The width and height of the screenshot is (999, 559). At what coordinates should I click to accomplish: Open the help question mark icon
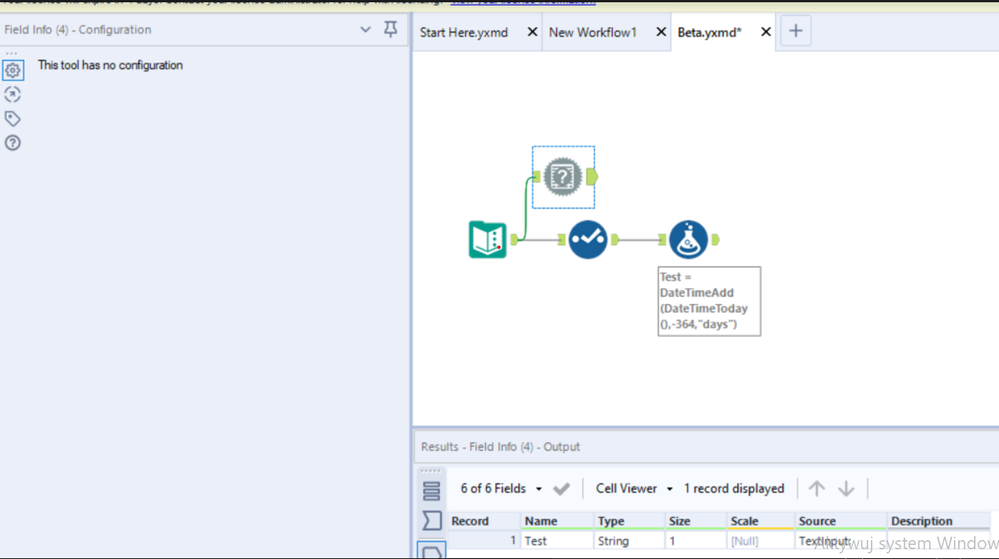pyautogui.click(x=13, y=143)
